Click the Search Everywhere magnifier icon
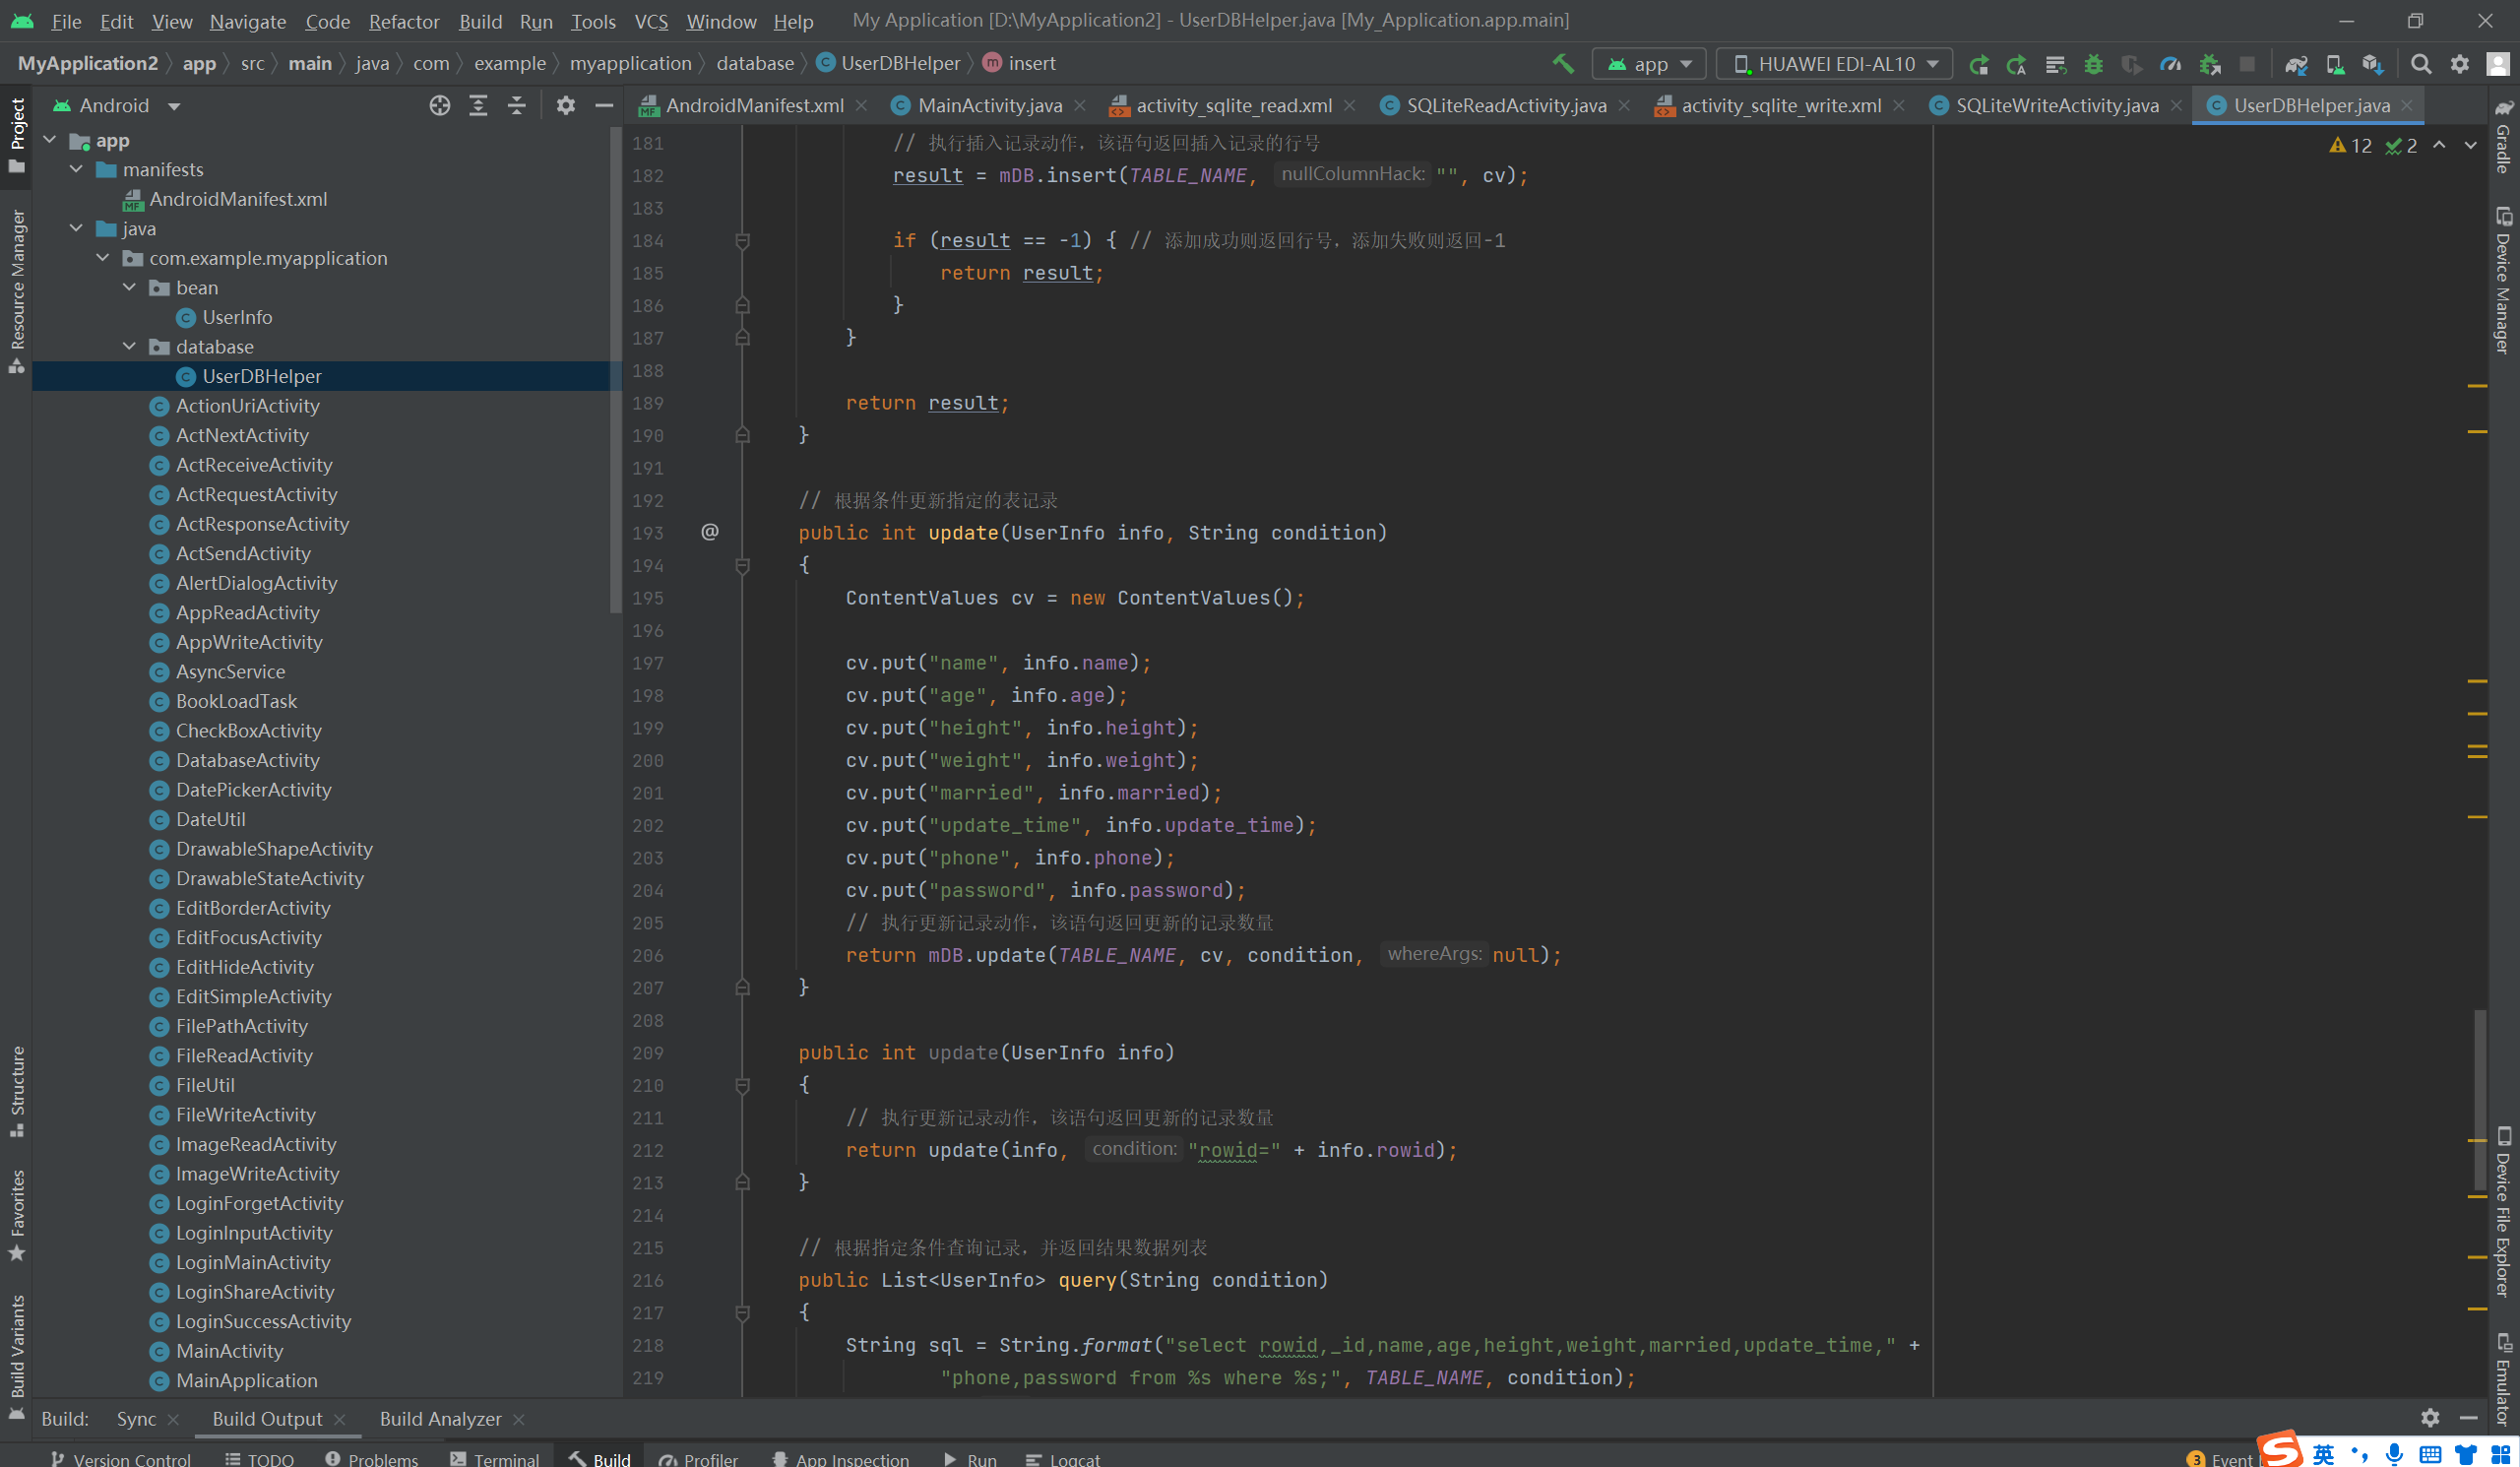 (x=2421, y=64)
